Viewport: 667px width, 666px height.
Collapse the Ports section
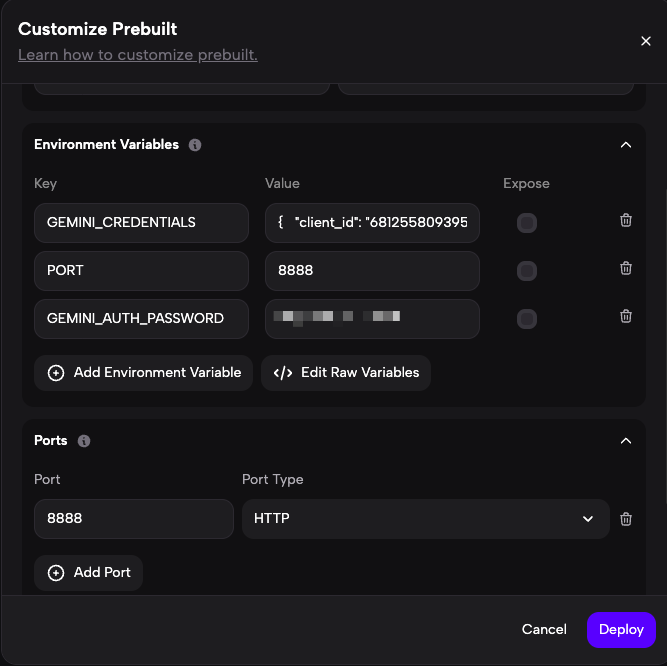(x=626, y=441)
